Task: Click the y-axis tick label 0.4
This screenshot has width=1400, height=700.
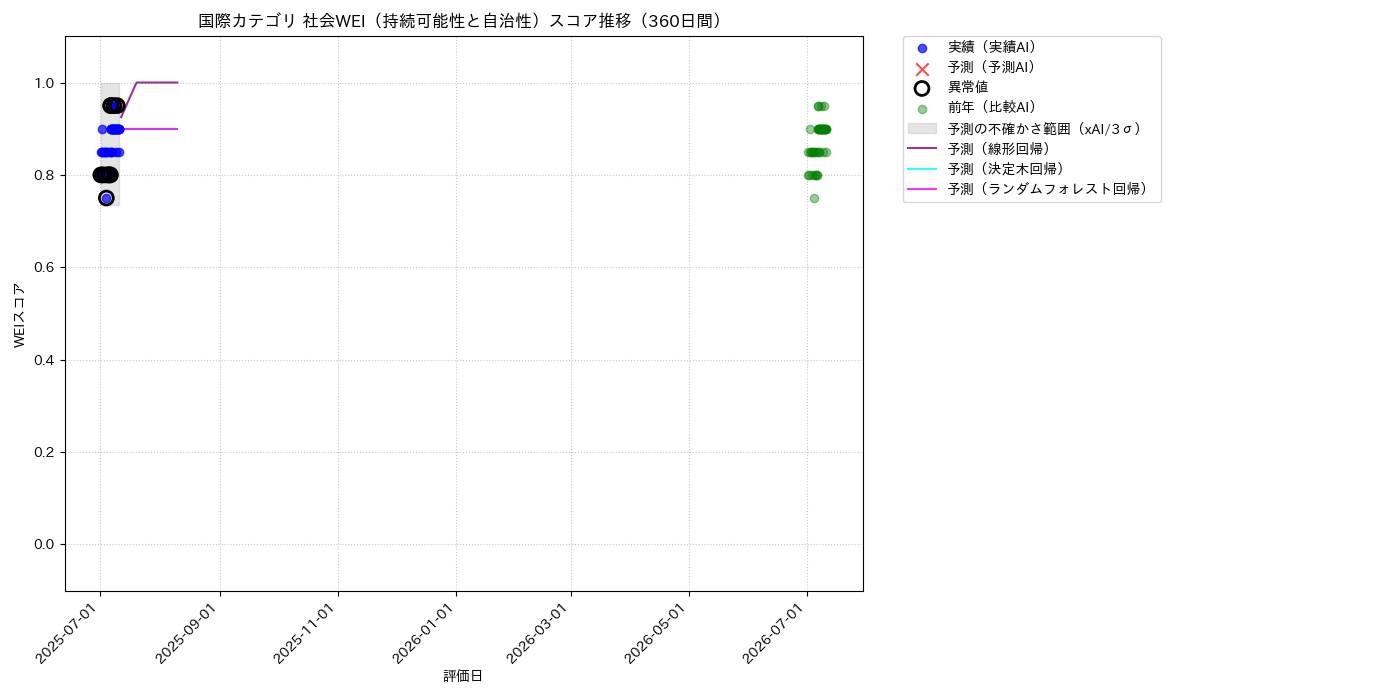Action: click(46, 360)
